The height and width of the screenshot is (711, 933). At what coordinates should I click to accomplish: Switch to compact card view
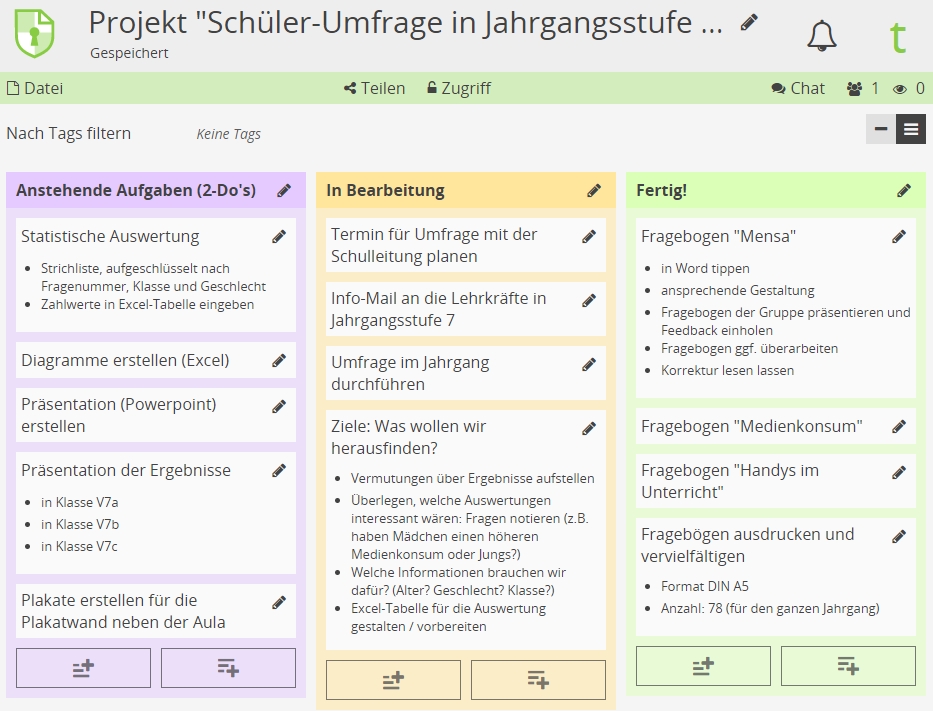pos(881,129)
